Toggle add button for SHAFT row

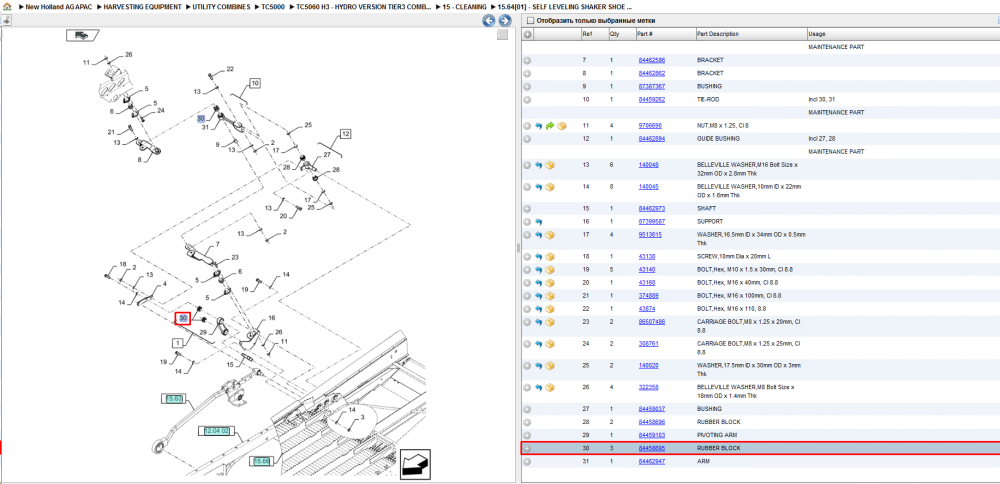point(527,209)
